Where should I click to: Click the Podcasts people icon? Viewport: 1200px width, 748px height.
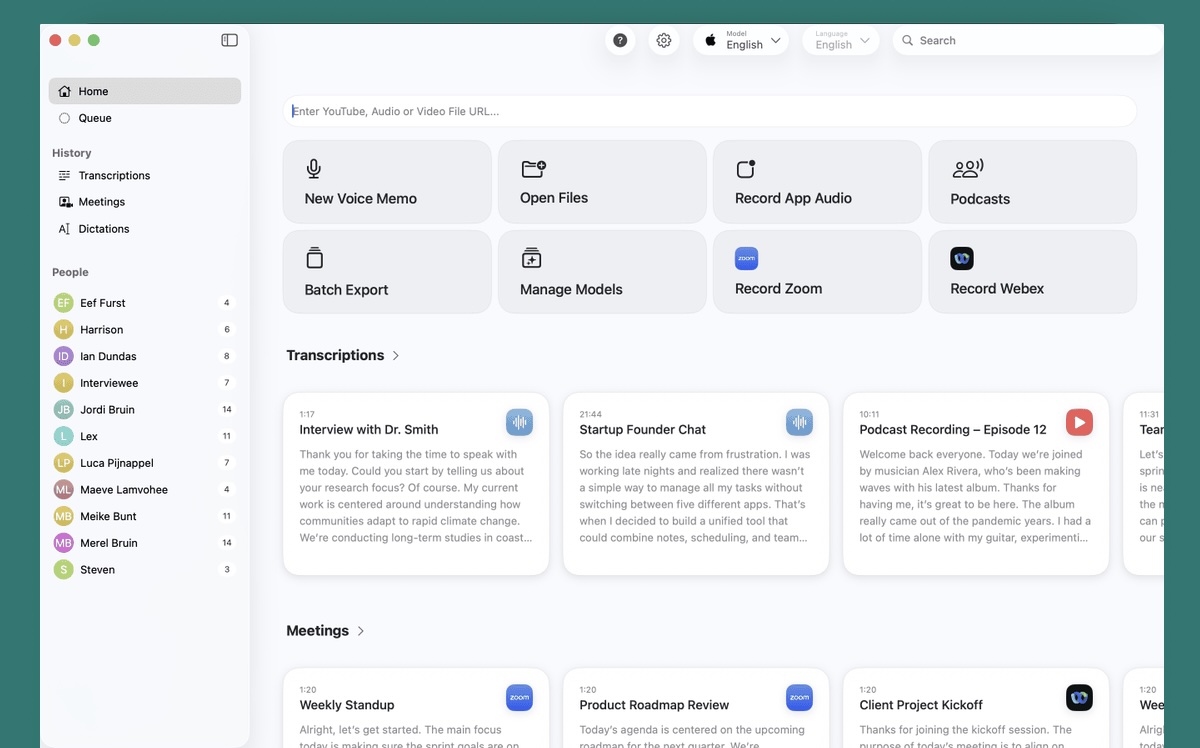tap(967, 169)
